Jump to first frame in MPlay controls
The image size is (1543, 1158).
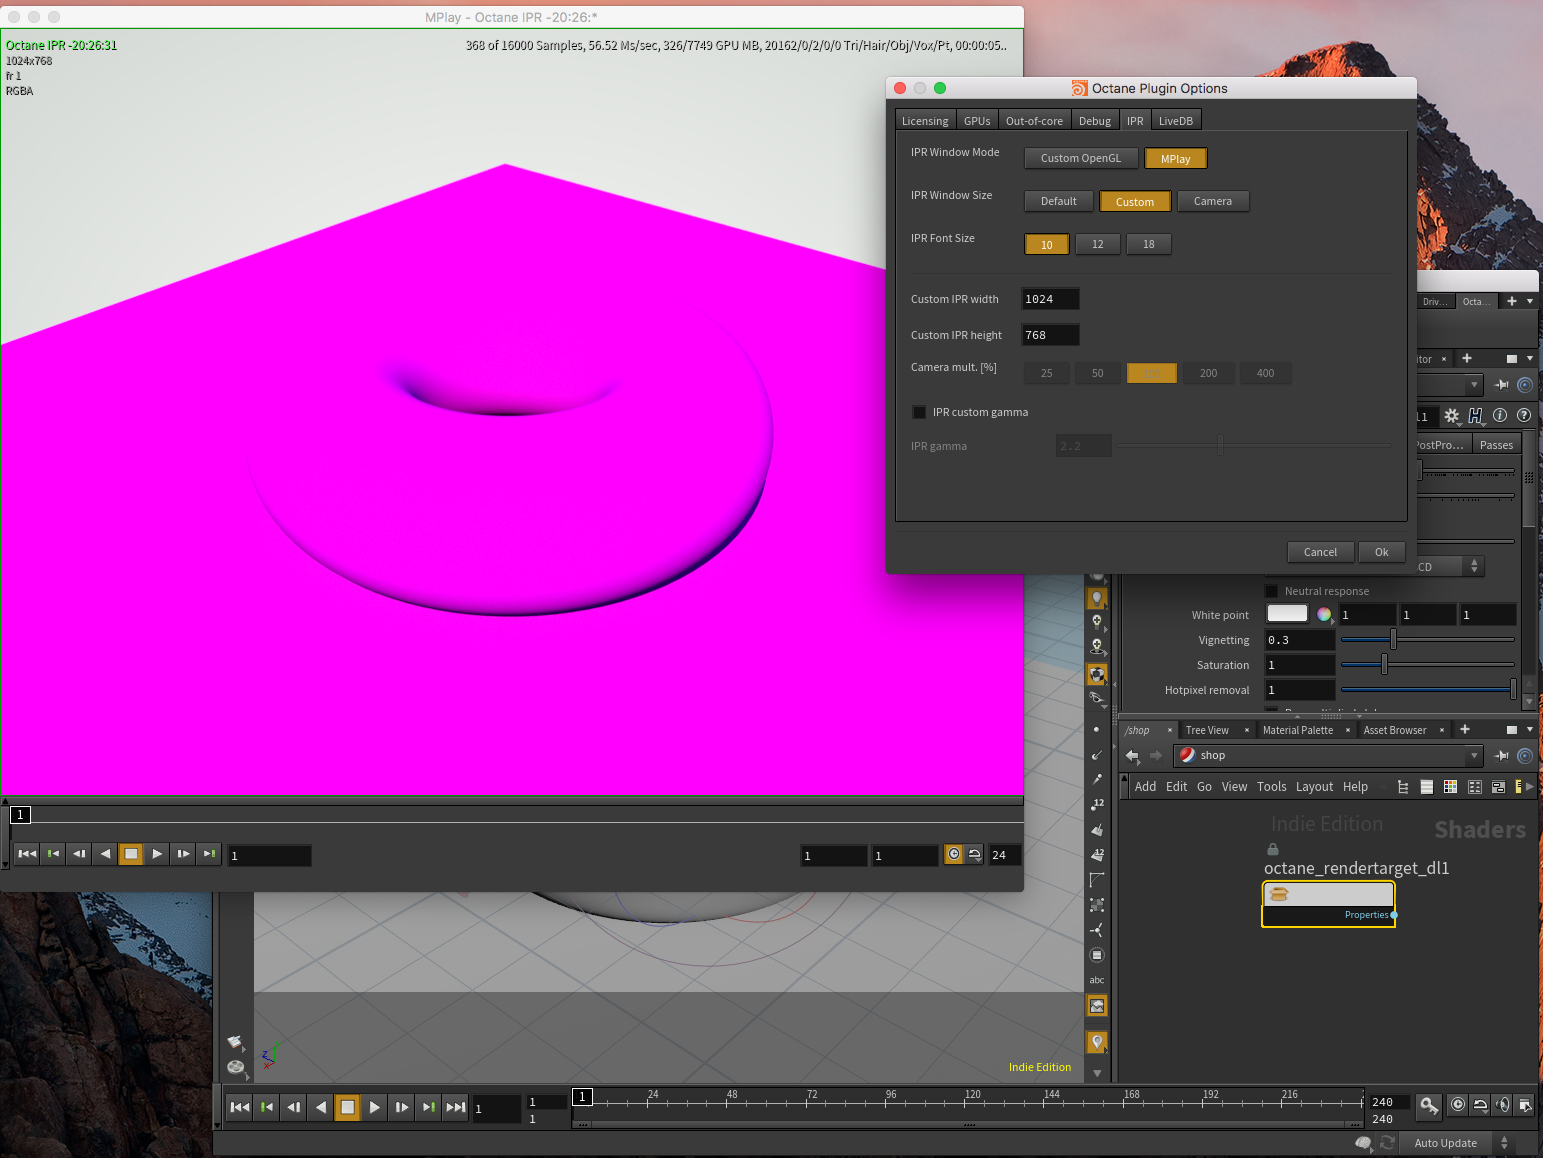click(27, 854)
